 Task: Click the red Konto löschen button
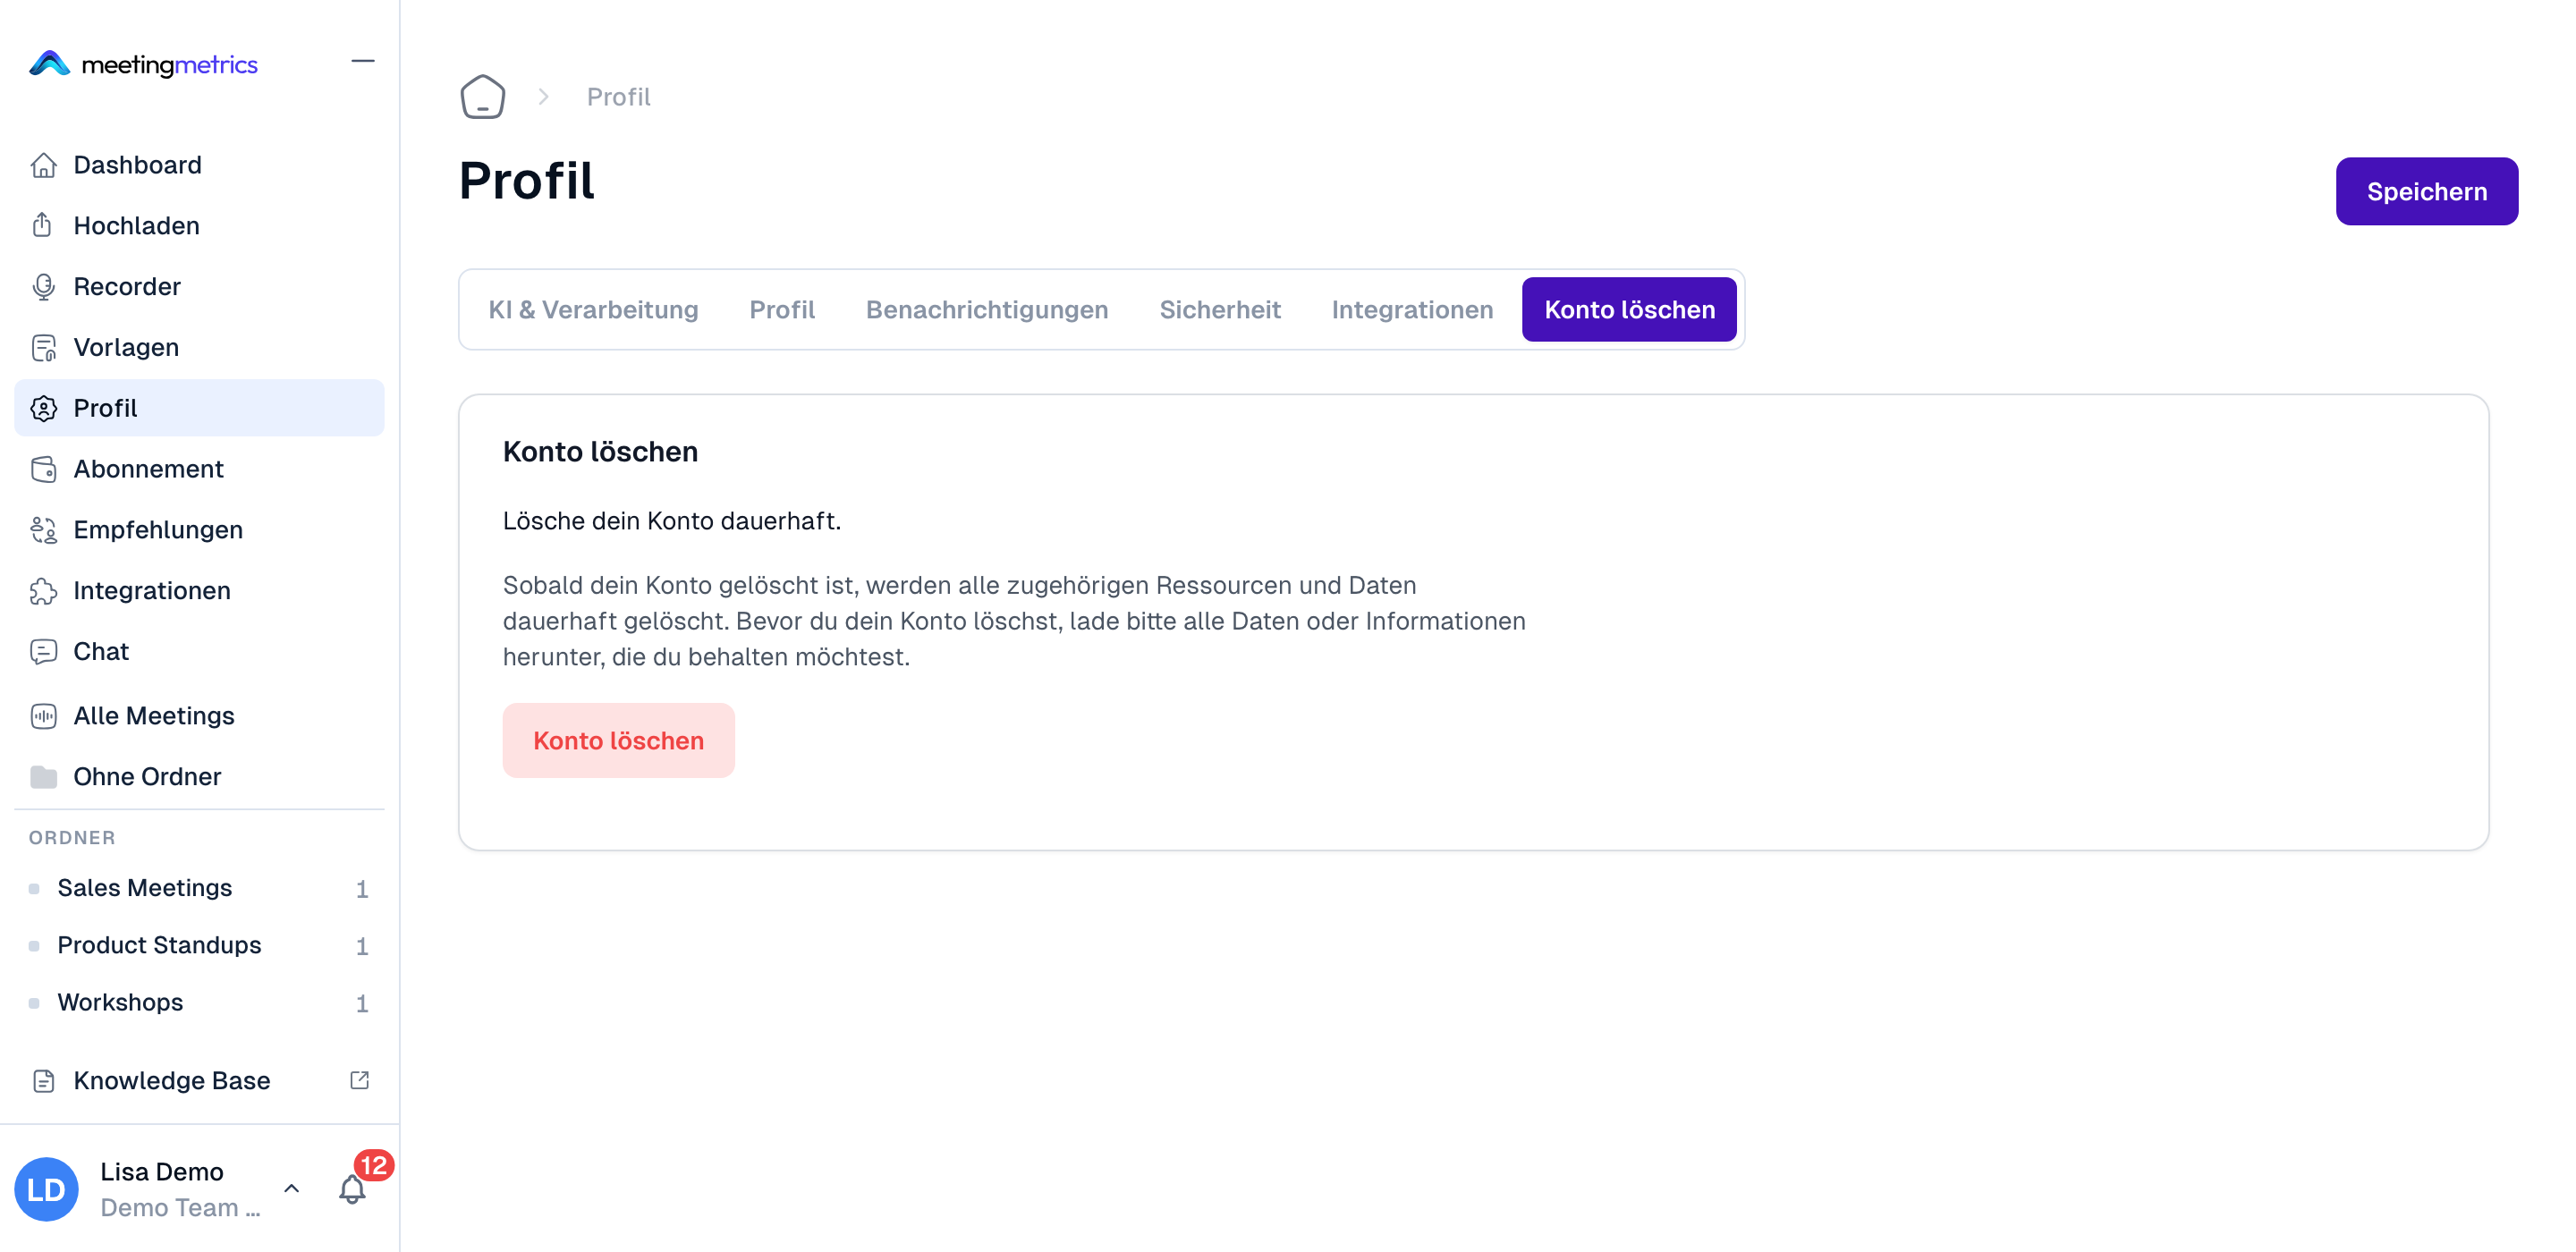[x=618, y=741]
